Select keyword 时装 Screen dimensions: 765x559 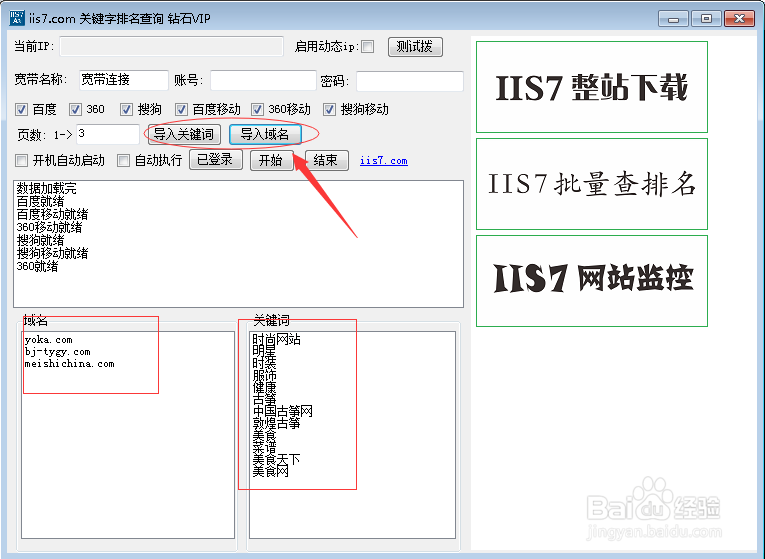264,363
